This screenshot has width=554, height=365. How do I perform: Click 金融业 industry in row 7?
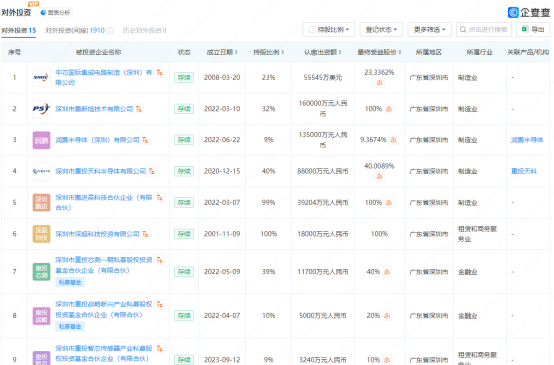coord(467,272)
